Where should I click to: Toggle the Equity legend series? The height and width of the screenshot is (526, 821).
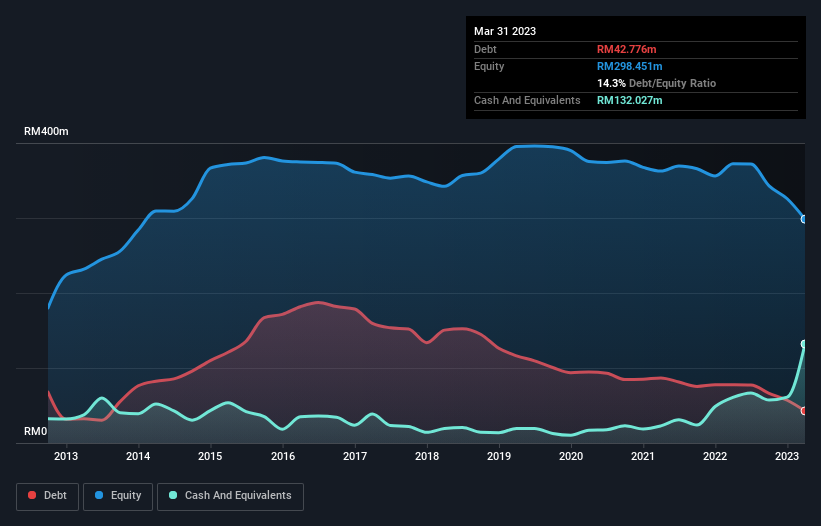click(x=119, y=495)
